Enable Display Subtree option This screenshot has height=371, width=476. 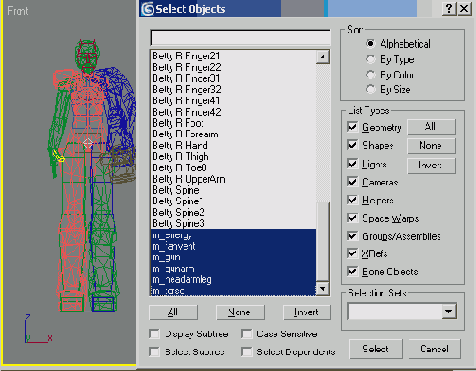tap(154, 334)
